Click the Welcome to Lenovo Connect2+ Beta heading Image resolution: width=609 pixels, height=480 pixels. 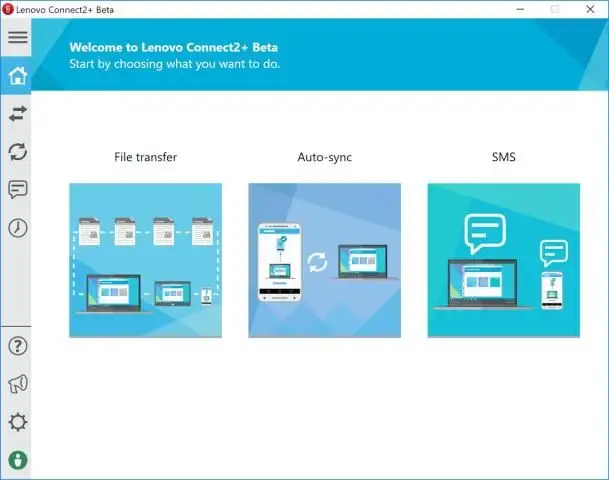174,47
